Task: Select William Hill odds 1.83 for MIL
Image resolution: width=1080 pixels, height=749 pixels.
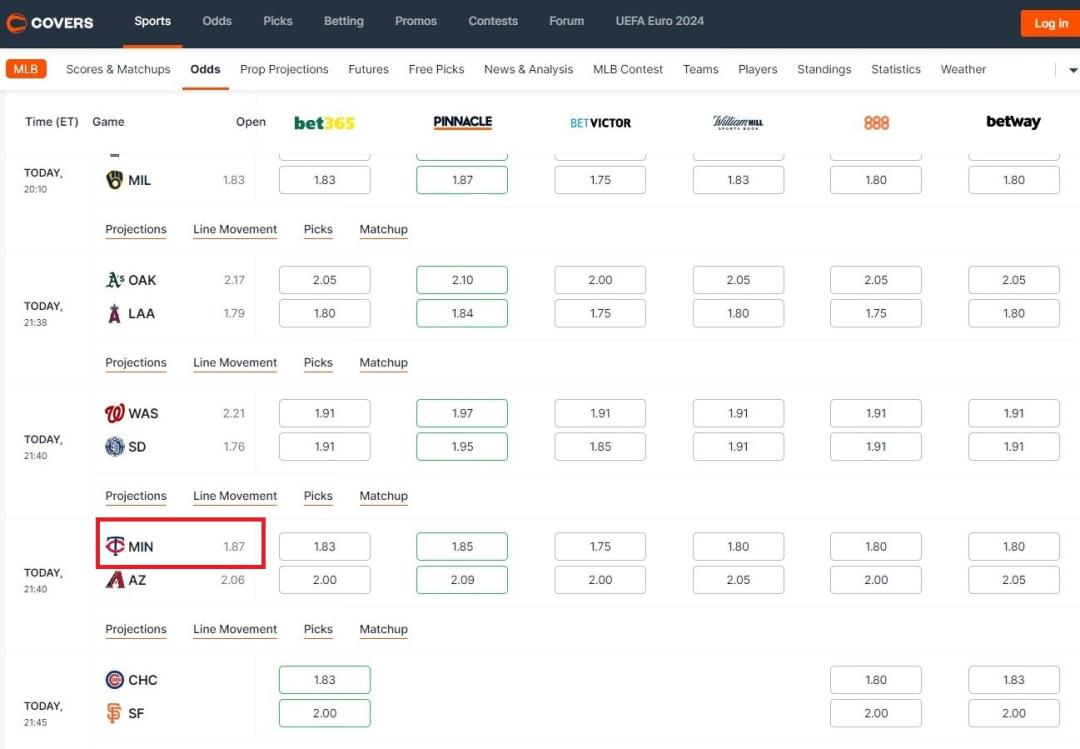Action: [x=738, y=180]
